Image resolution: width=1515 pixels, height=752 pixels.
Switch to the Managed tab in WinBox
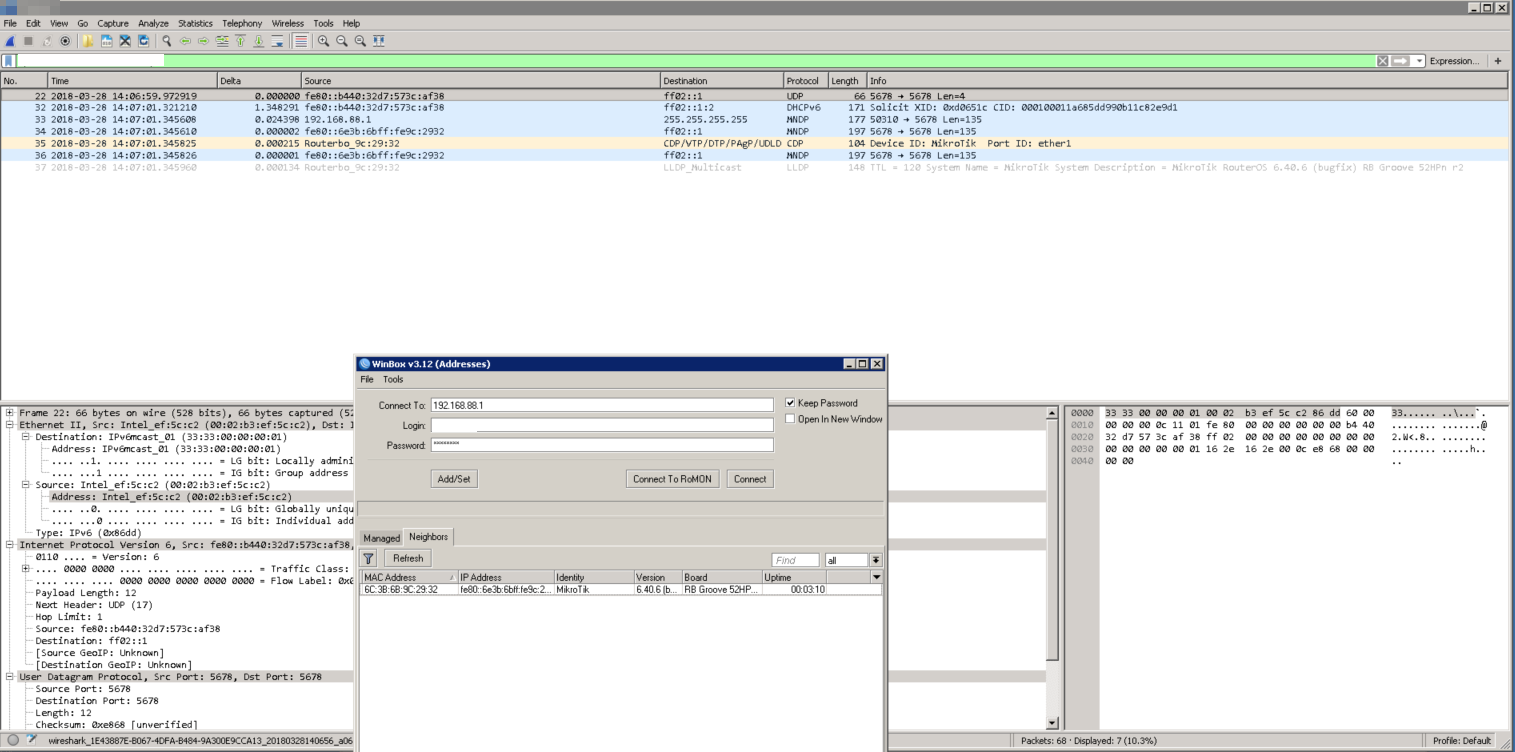(381, 538)
